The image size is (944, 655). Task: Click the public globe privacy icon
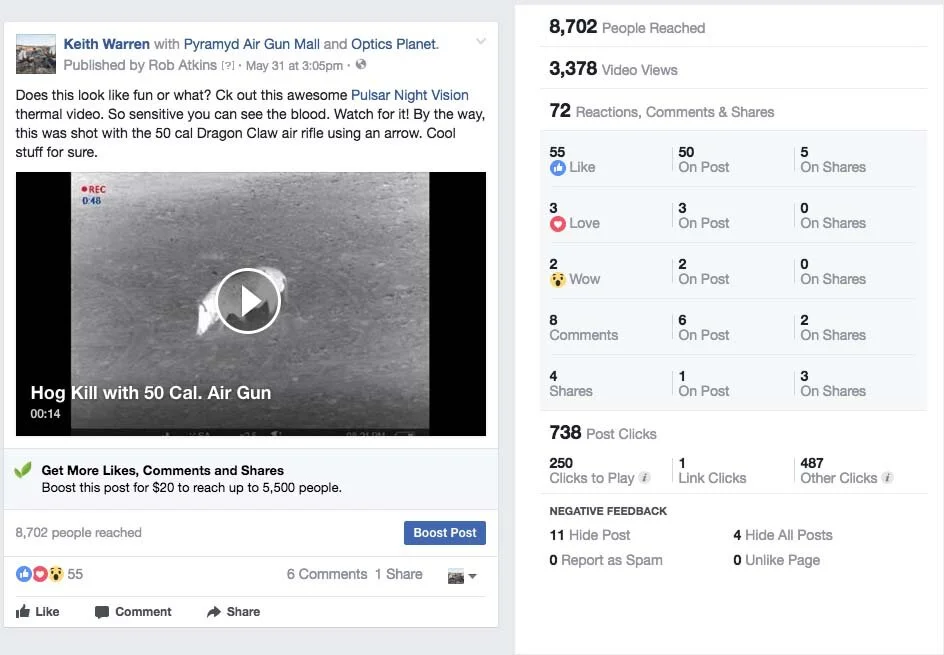coord(361,64)
